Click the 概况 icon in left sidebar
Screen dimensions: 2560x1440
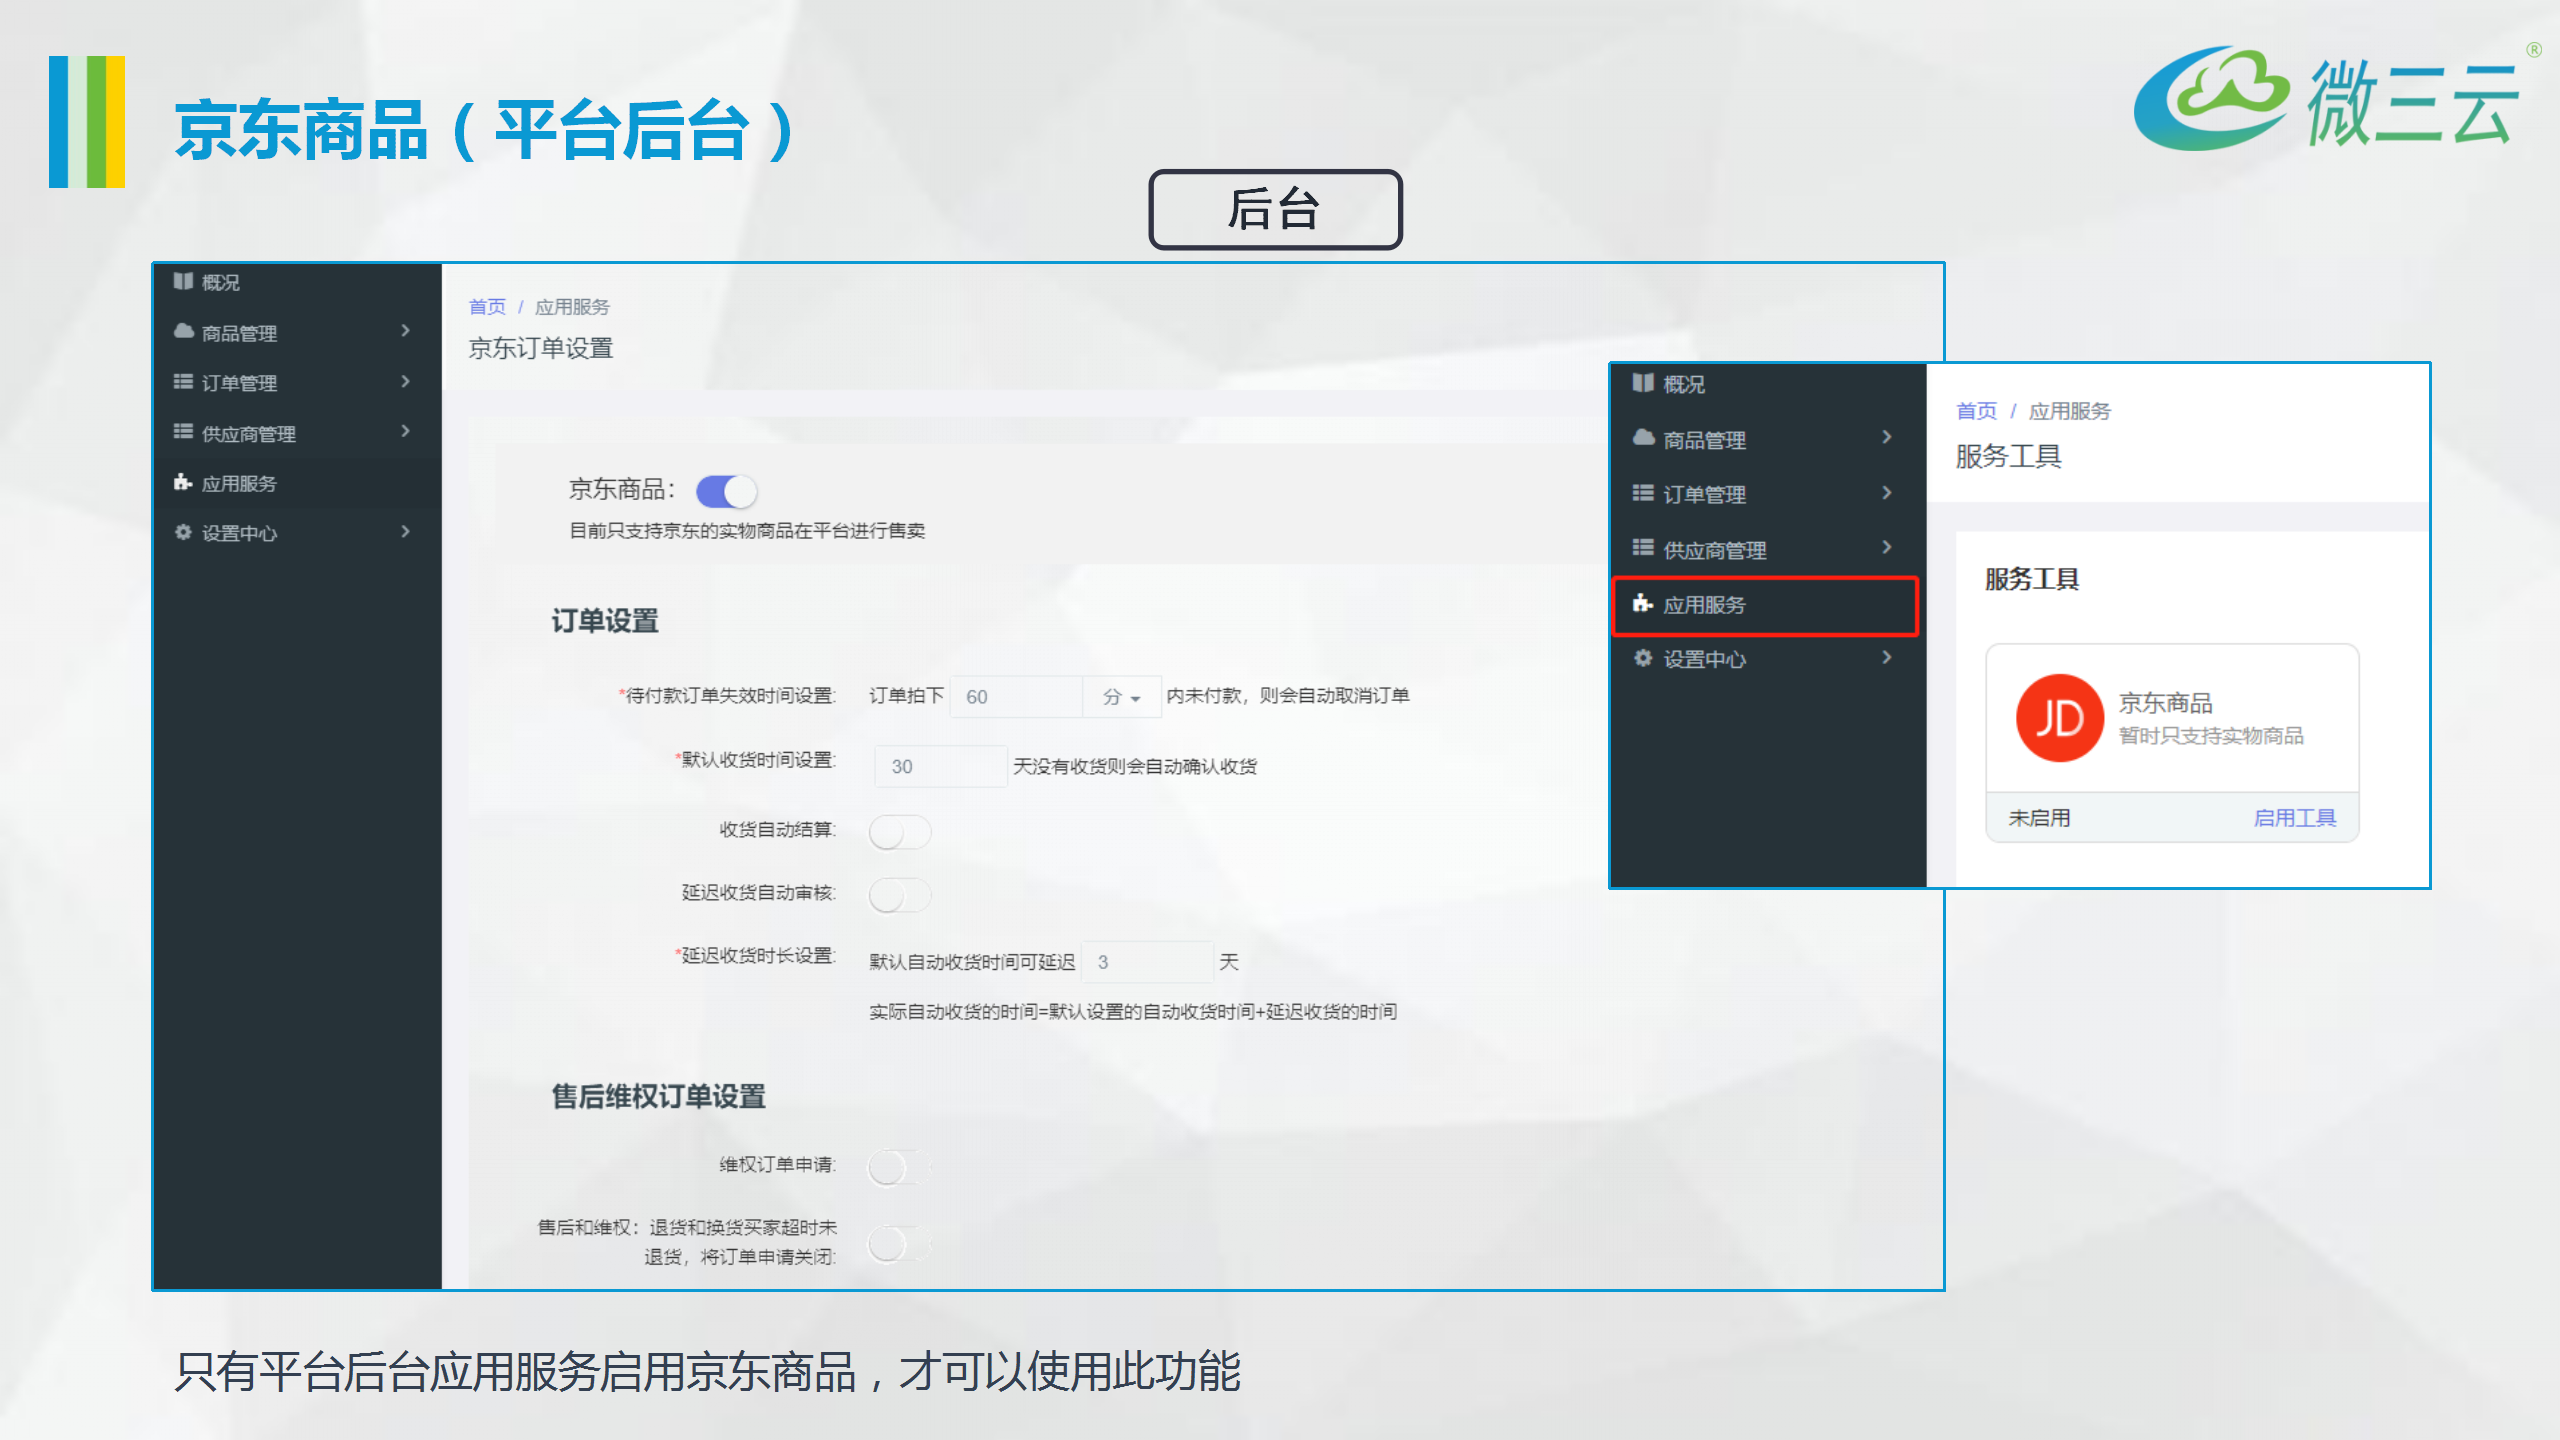point(183,282)
